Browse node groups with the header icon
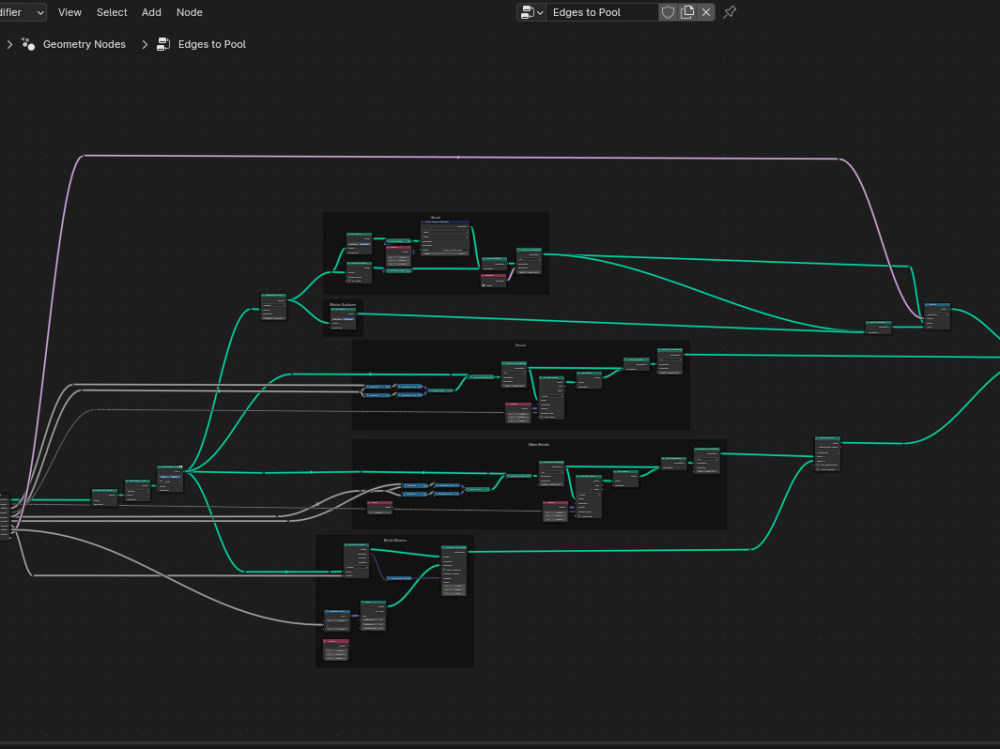This screenshot has width=1000, height=749. [532, 12]
